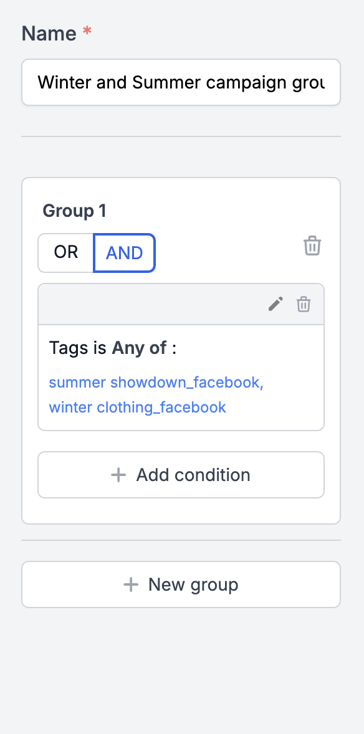Add a new condition to Group 1
The image size is (364, 734).
coord(181,475)
